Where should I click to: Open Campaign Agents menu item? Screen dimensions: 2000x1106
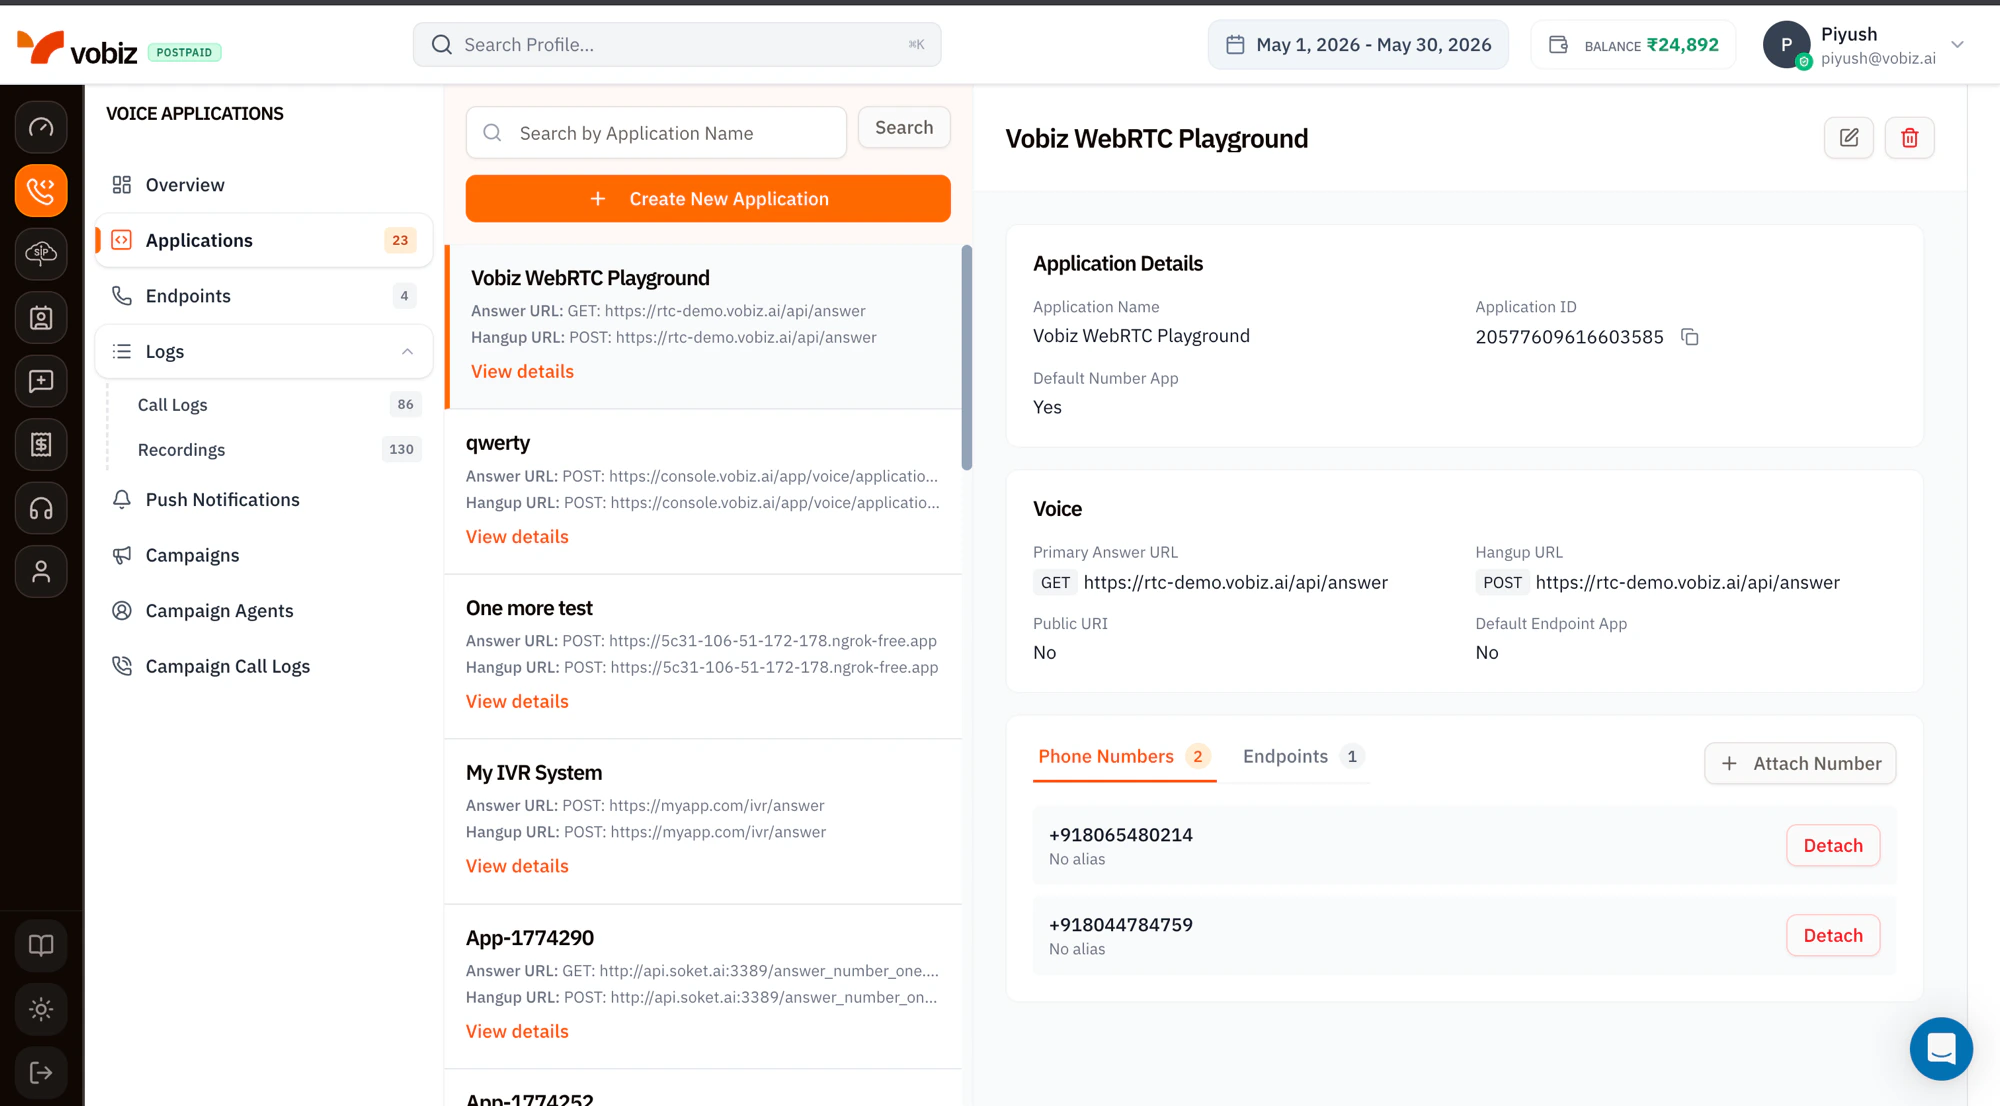(x=264, y=611)
